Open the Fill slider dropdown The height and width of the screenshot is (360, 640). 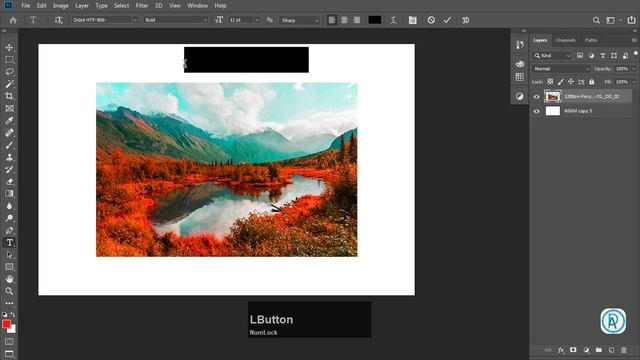click(x=634, y=82)
